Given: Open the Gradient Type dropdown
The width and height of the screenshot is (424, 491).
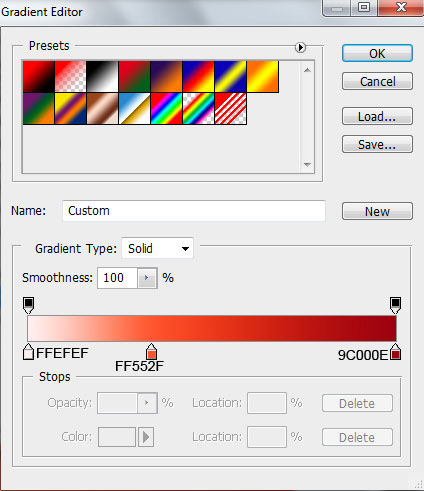Looking at the screenshot, I should pos(157,248).
